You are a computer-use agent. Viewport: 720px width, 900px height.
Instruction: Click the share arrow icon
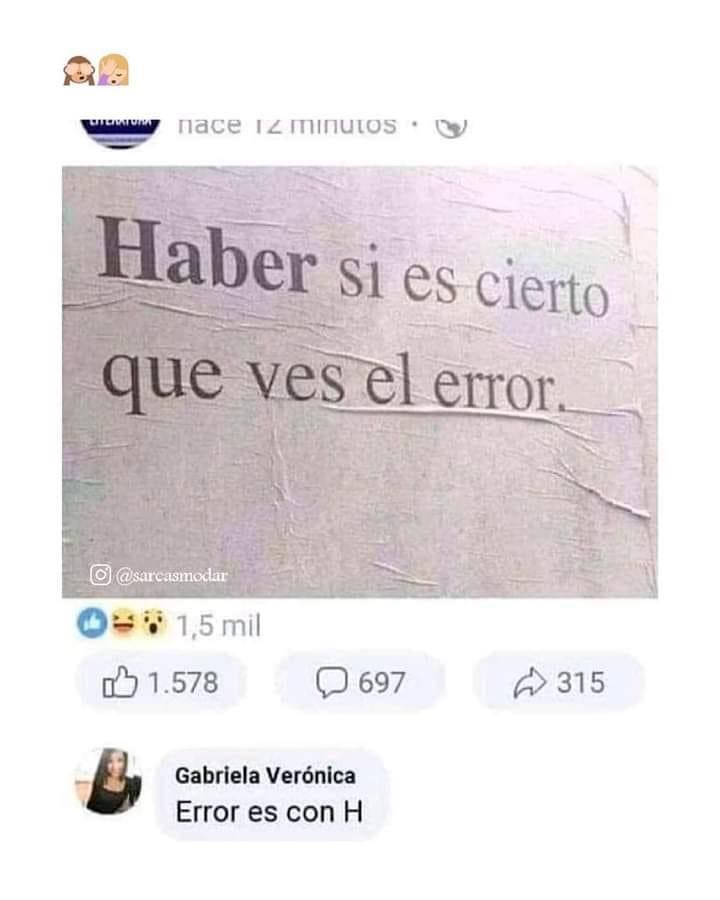529,682
